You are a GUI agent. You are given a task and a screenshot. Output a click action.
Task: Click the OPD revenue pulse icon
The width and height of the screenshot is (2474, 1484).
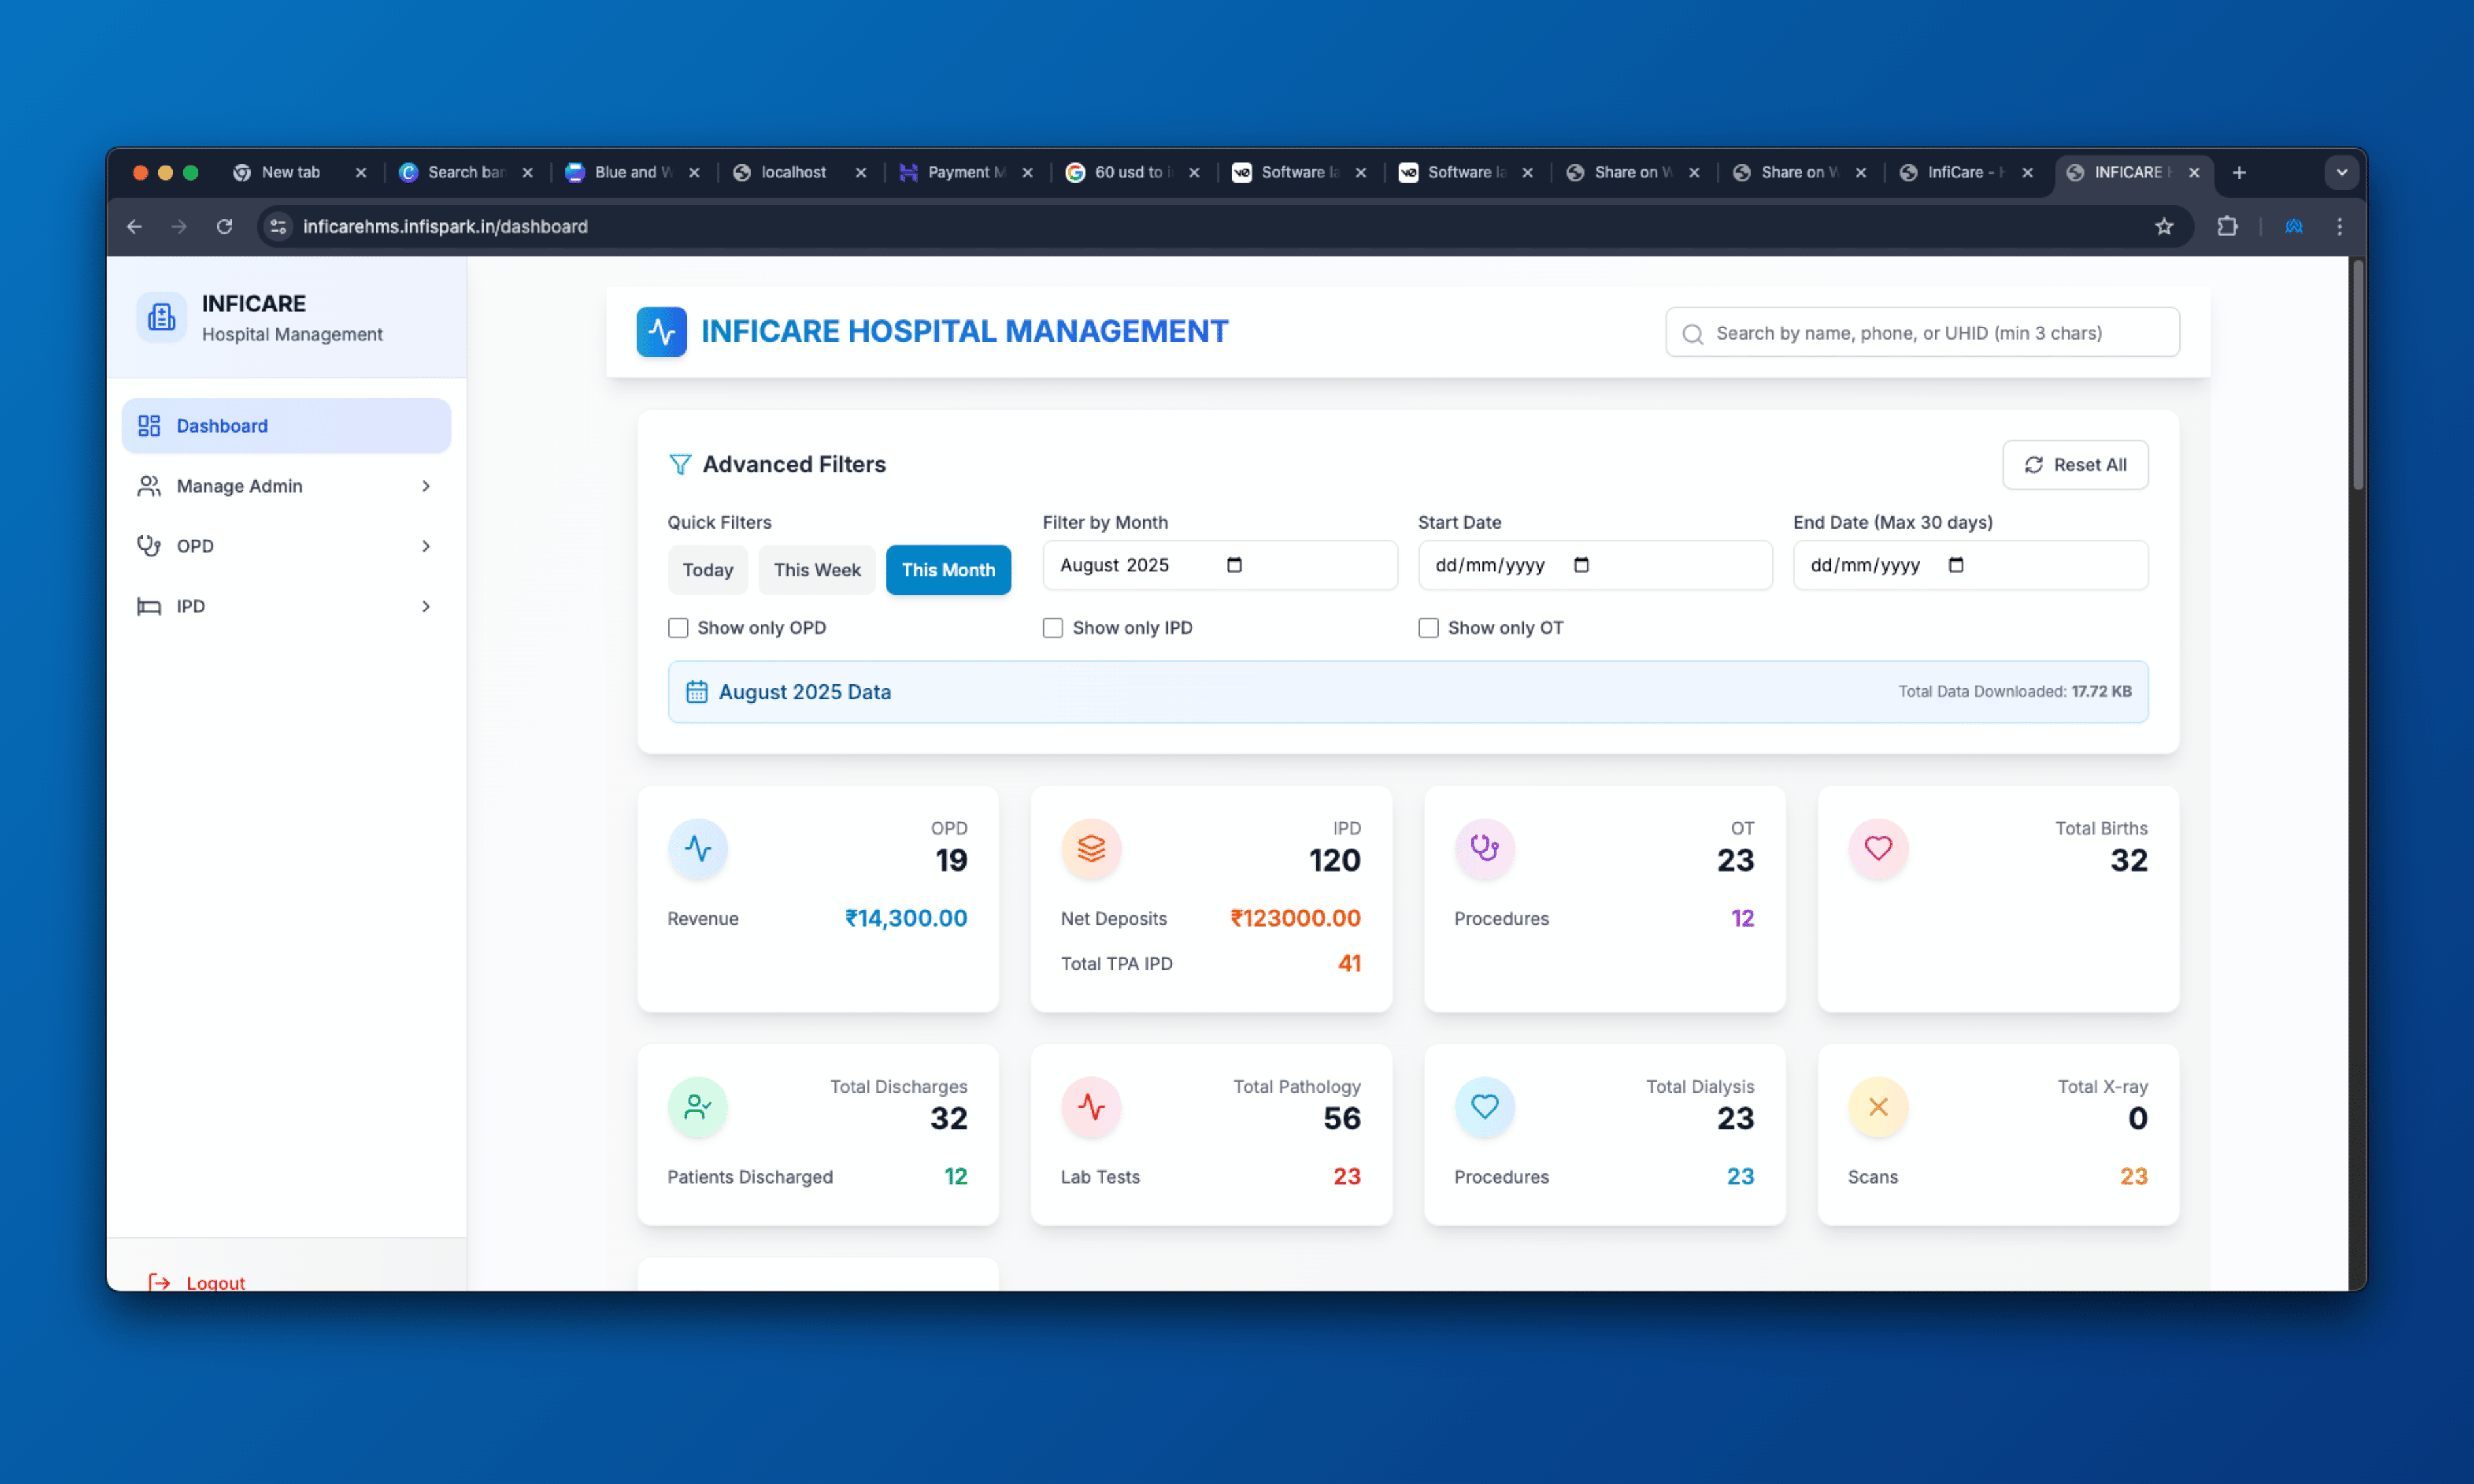point(697,848)
